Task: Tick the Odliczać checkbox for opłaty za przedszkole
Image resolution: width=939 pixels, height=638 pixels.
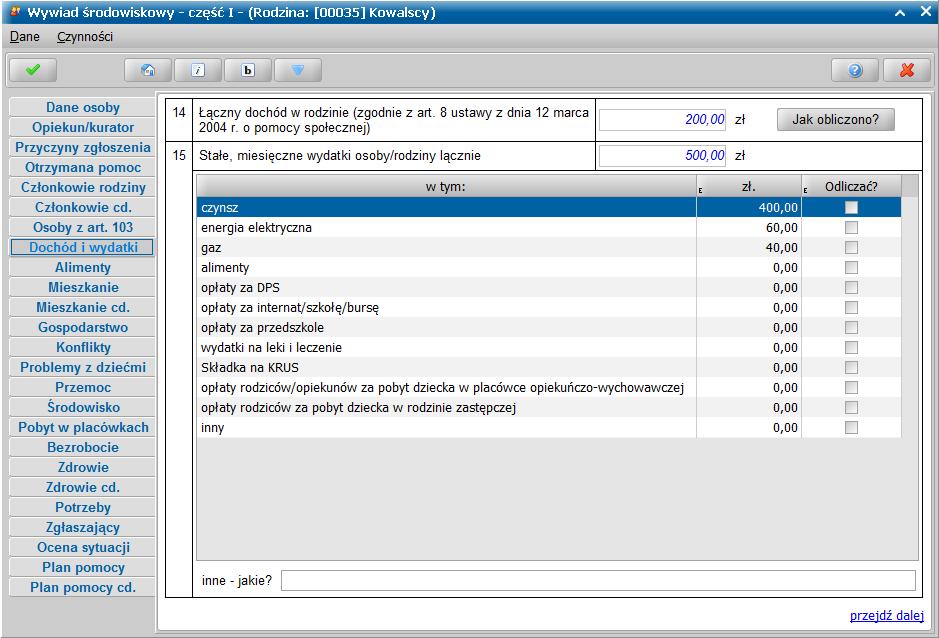Action: (x=851, y=328)
